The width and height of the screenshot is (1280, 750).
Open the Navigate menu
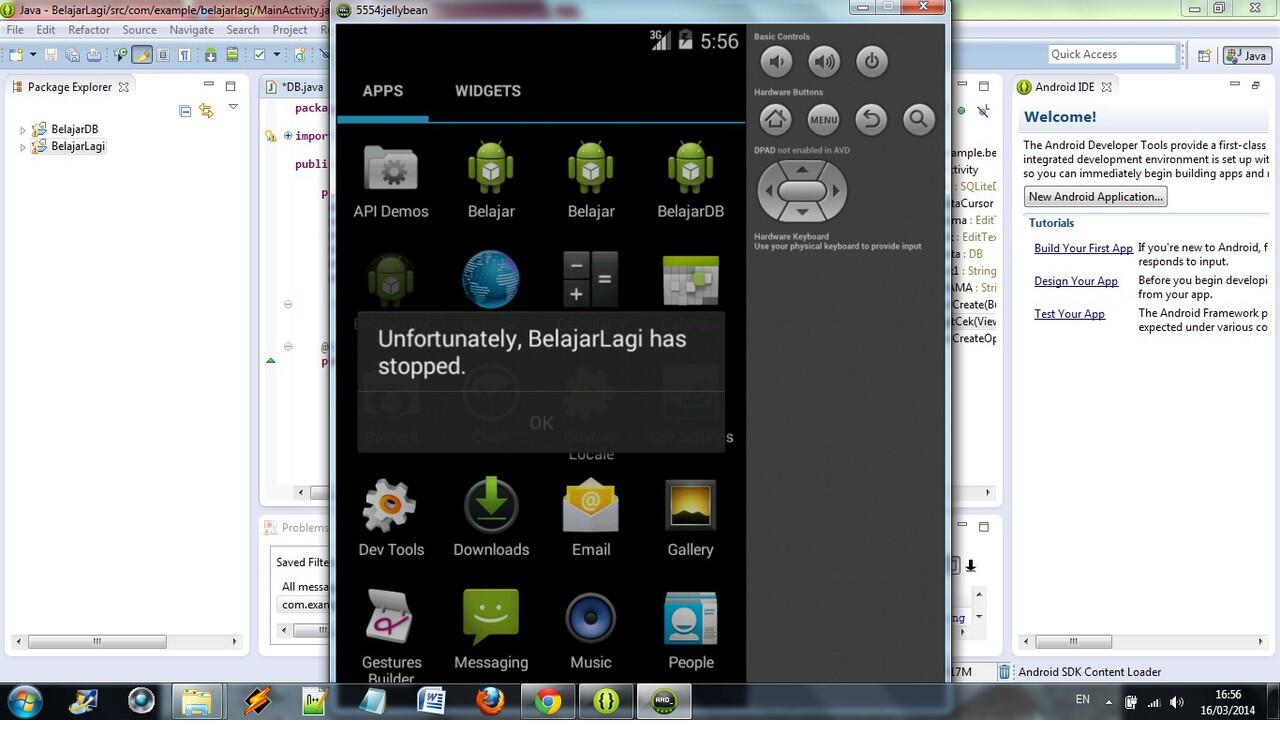point(191,30)
